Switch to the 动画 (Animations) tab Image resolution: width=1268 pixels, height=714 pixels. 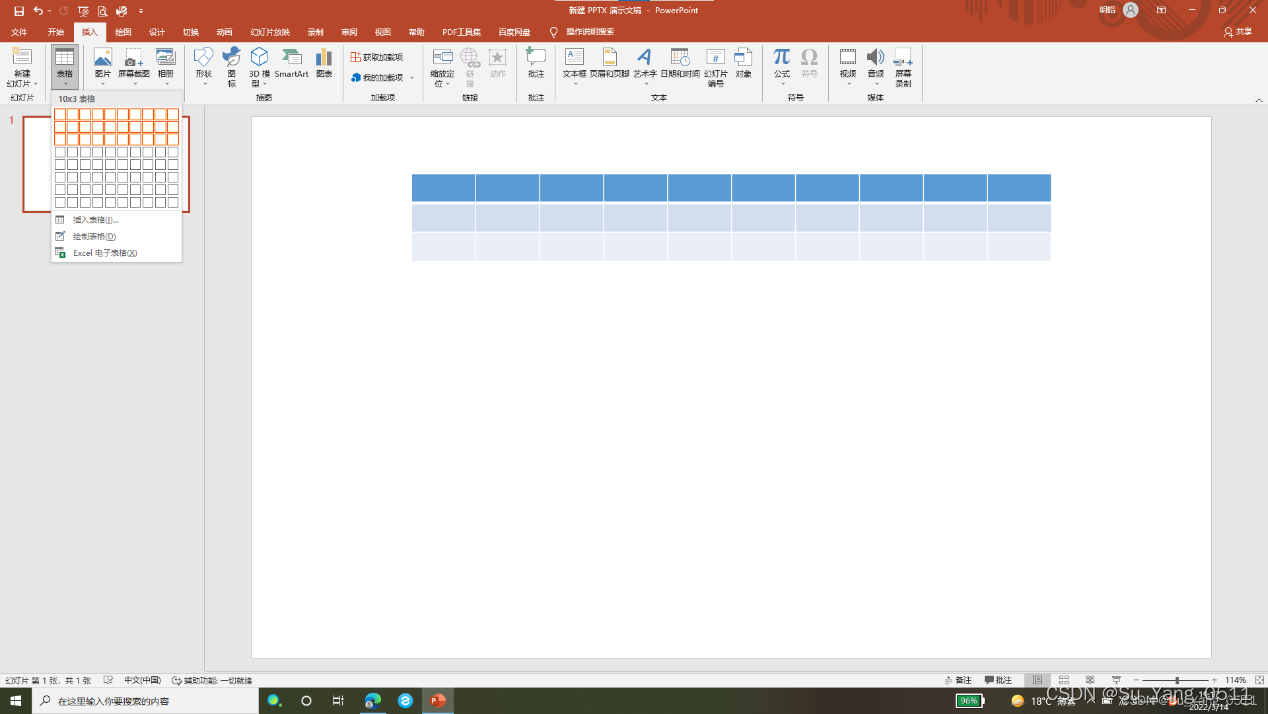[224, 32]
